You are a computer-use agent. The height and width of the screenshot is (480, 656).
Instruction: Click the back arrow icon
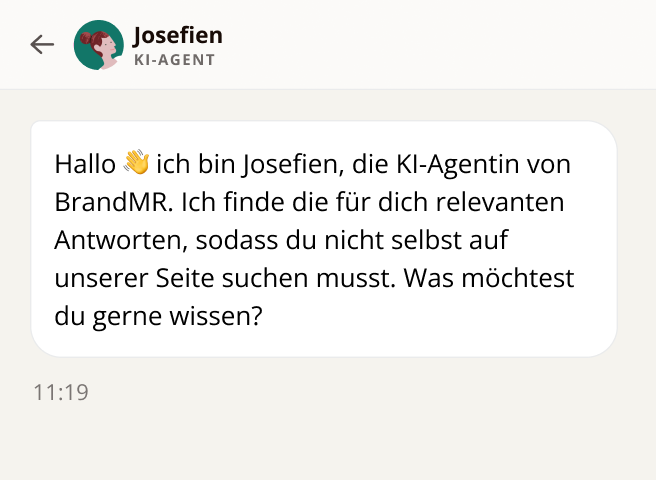[x=42, y=44]
